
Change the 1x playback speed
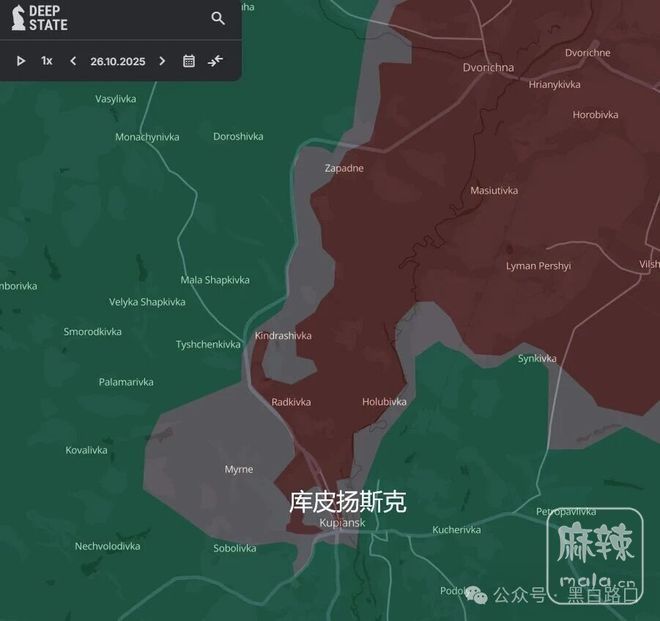(x=47, y=61)
